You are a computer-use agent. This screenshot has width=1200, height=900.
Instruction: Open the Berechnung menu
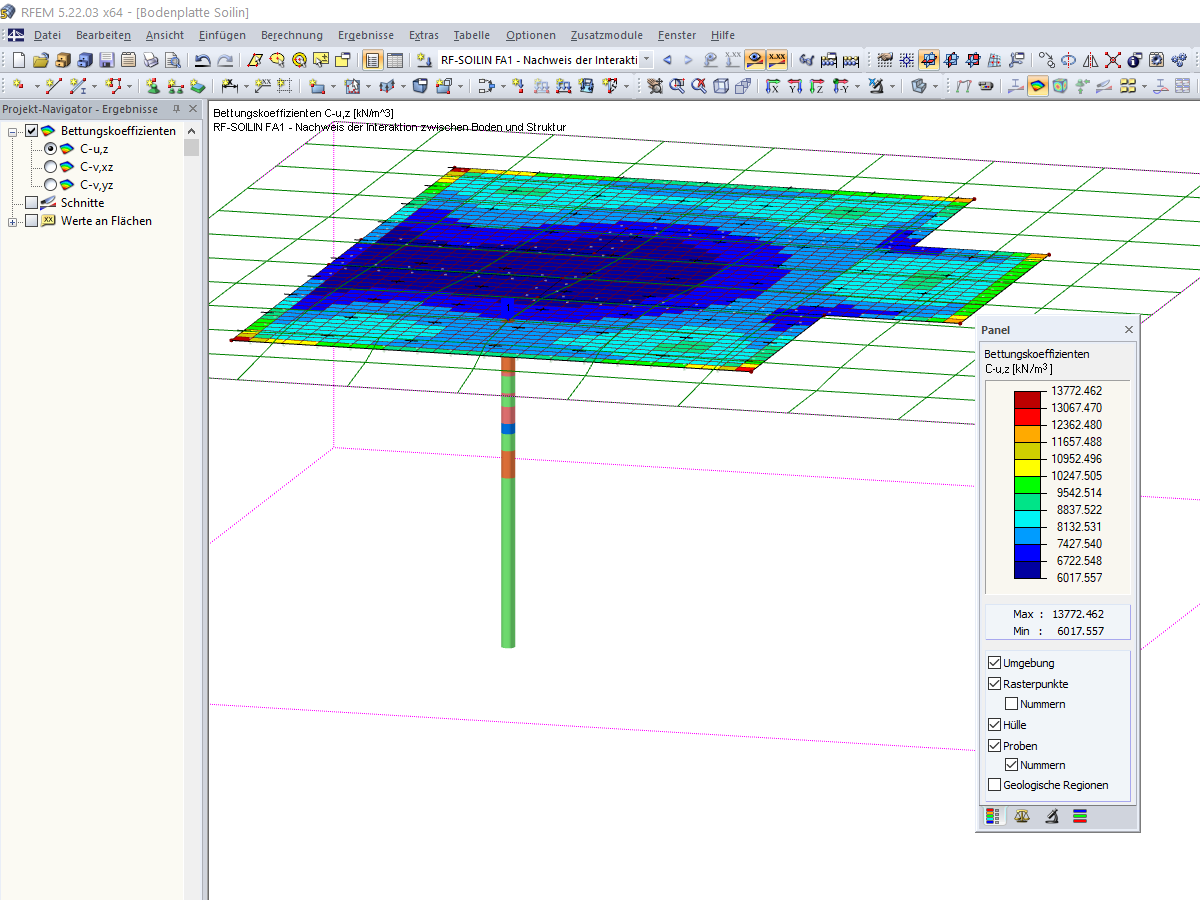[x=292, y=35]
